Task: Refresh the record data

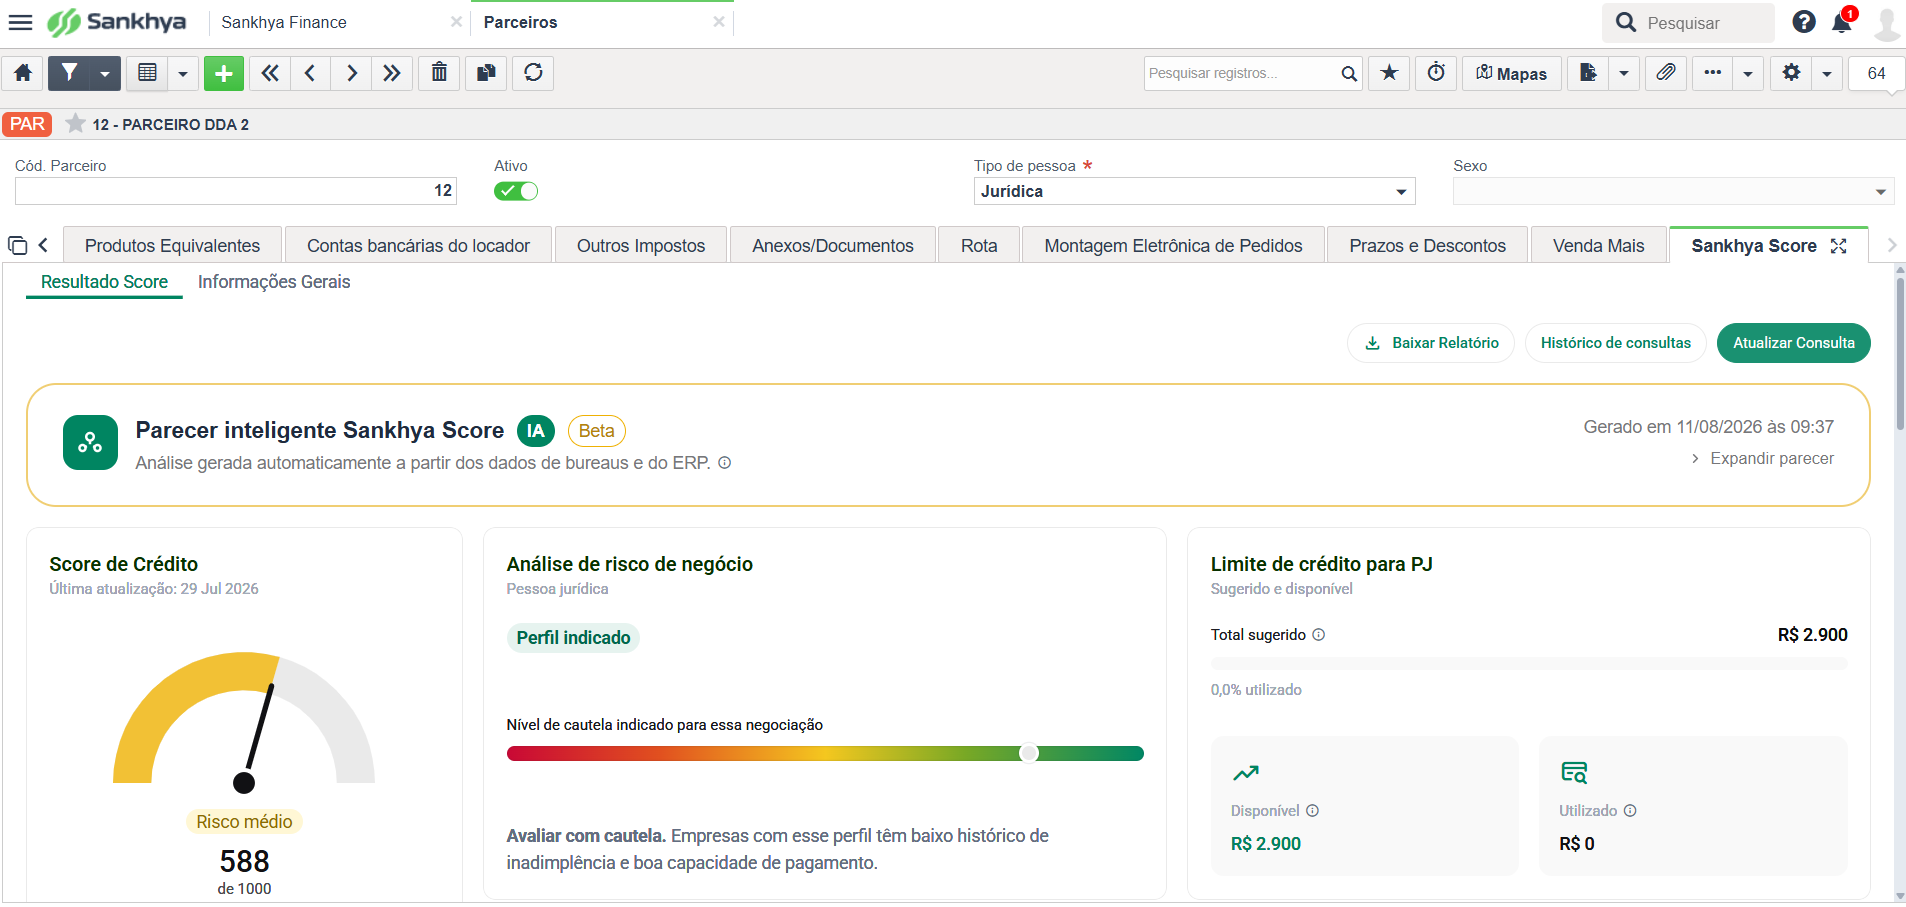Action: (x=533, y=73)
